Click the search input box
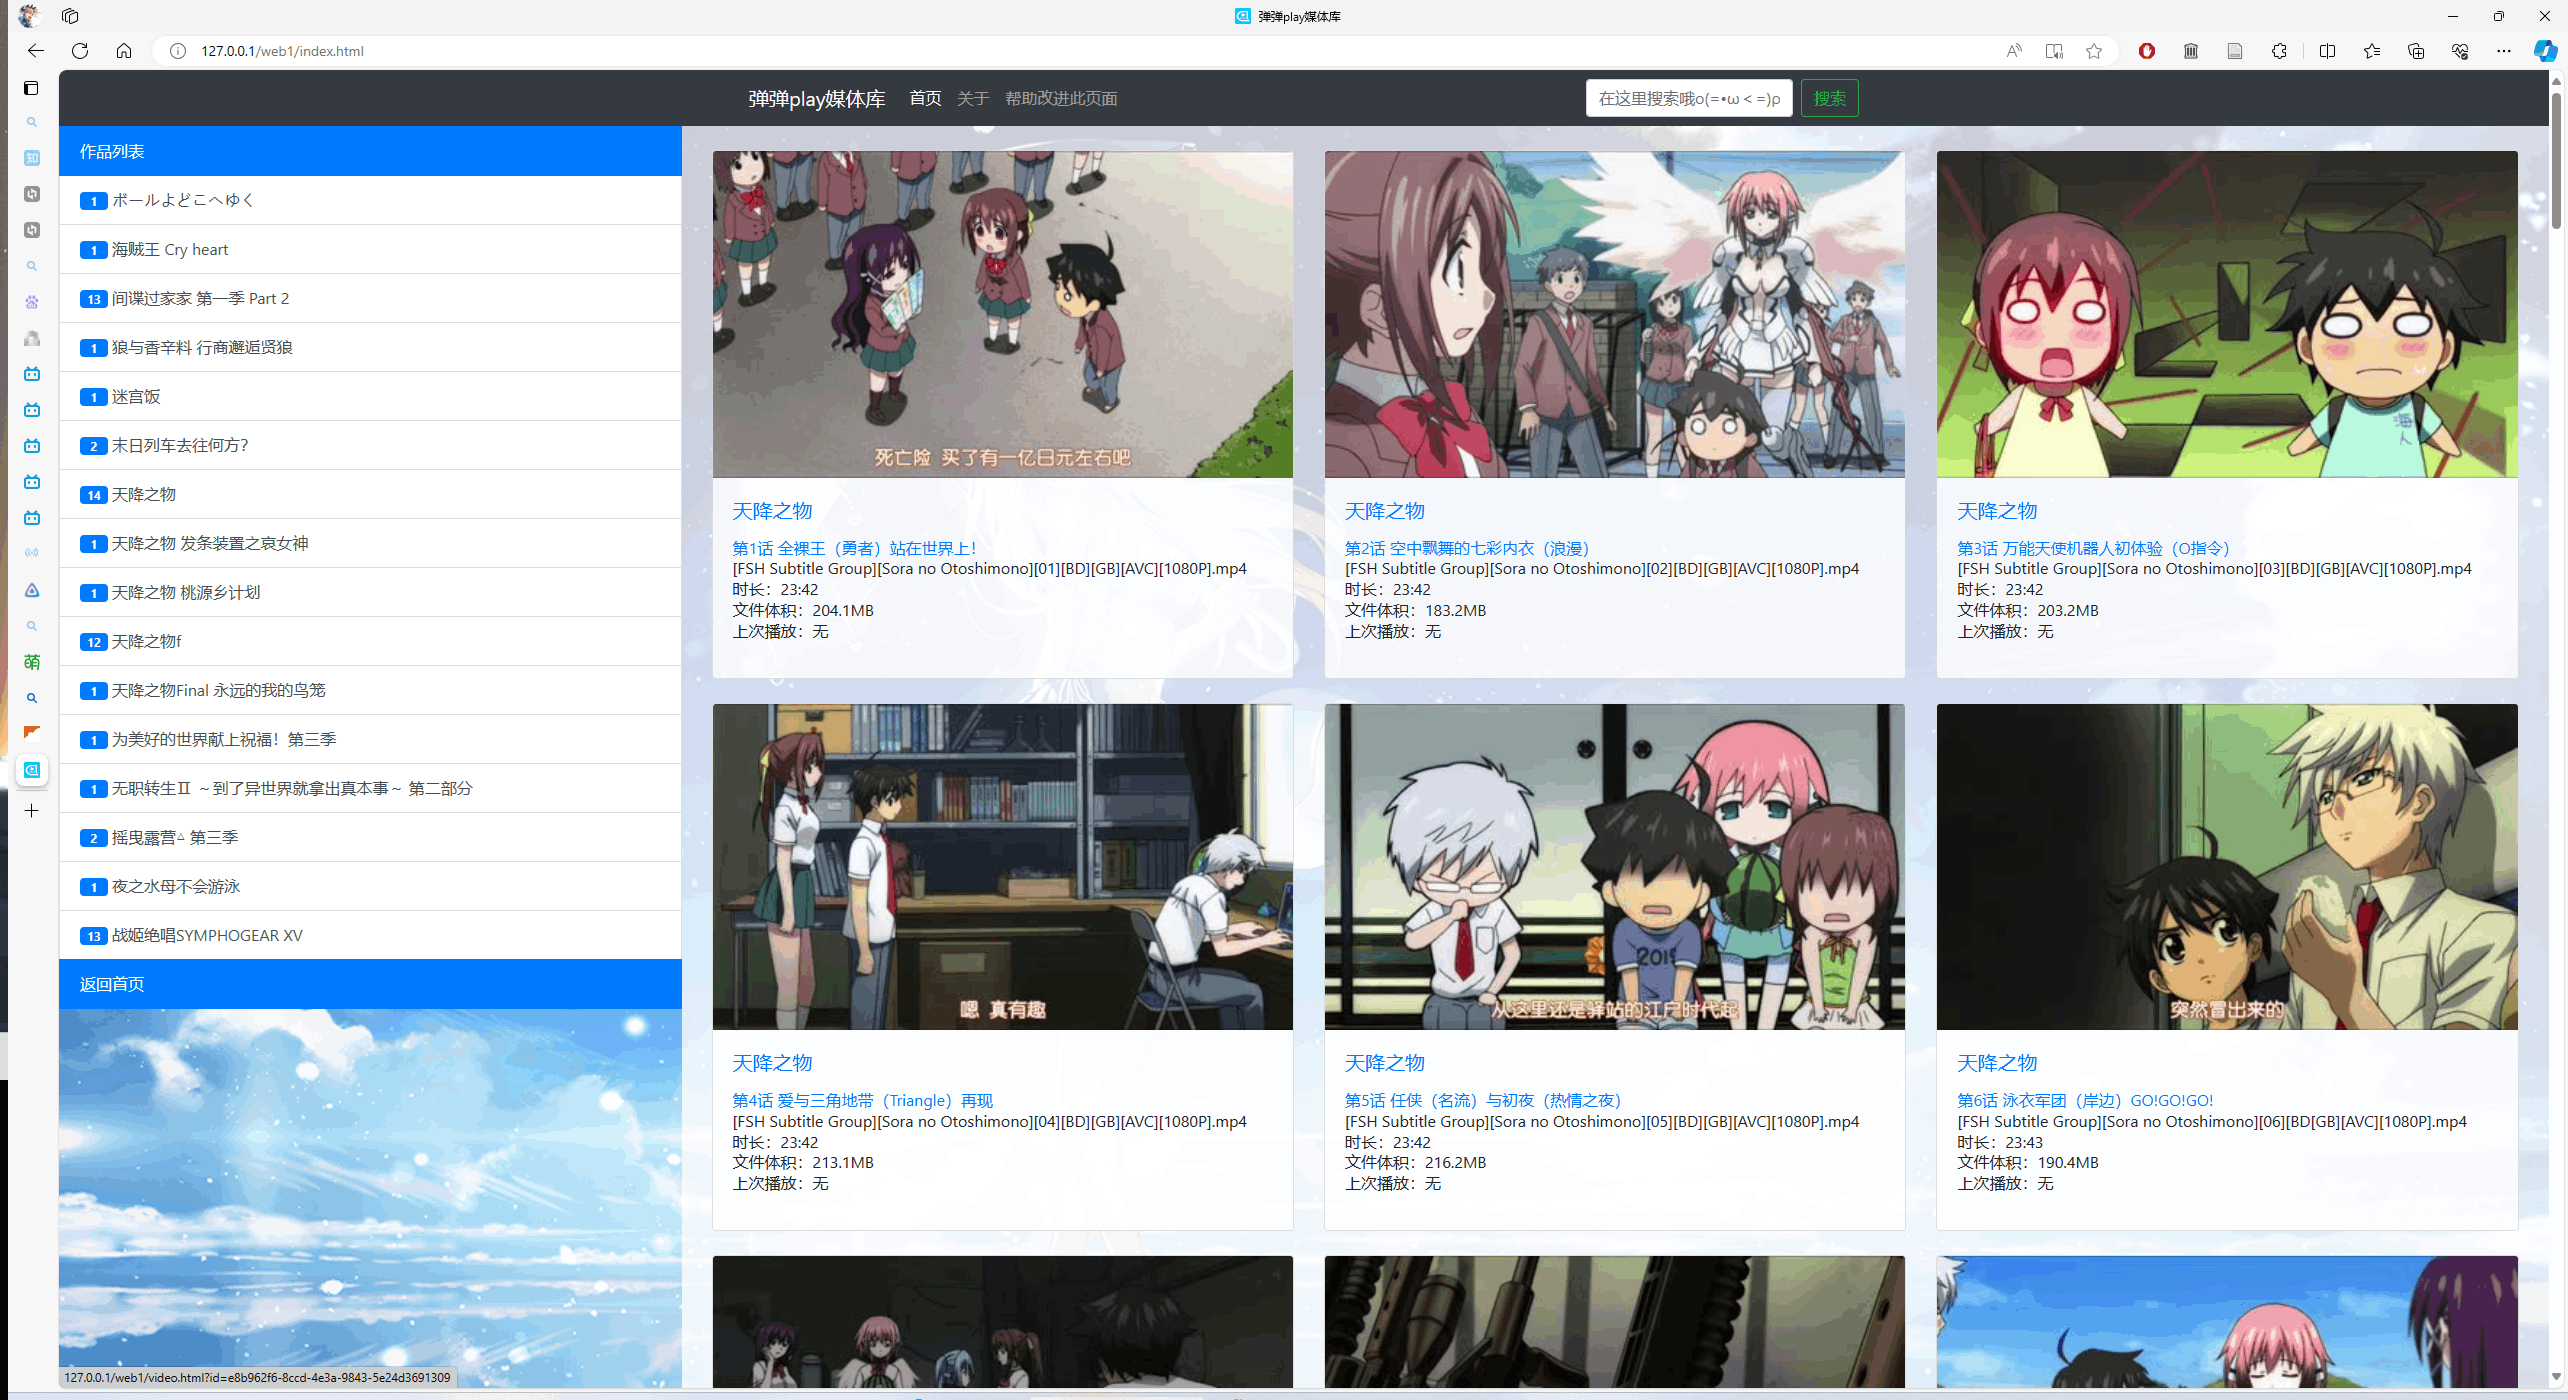This screenshot has height=1400, width=2568. 1688,98
